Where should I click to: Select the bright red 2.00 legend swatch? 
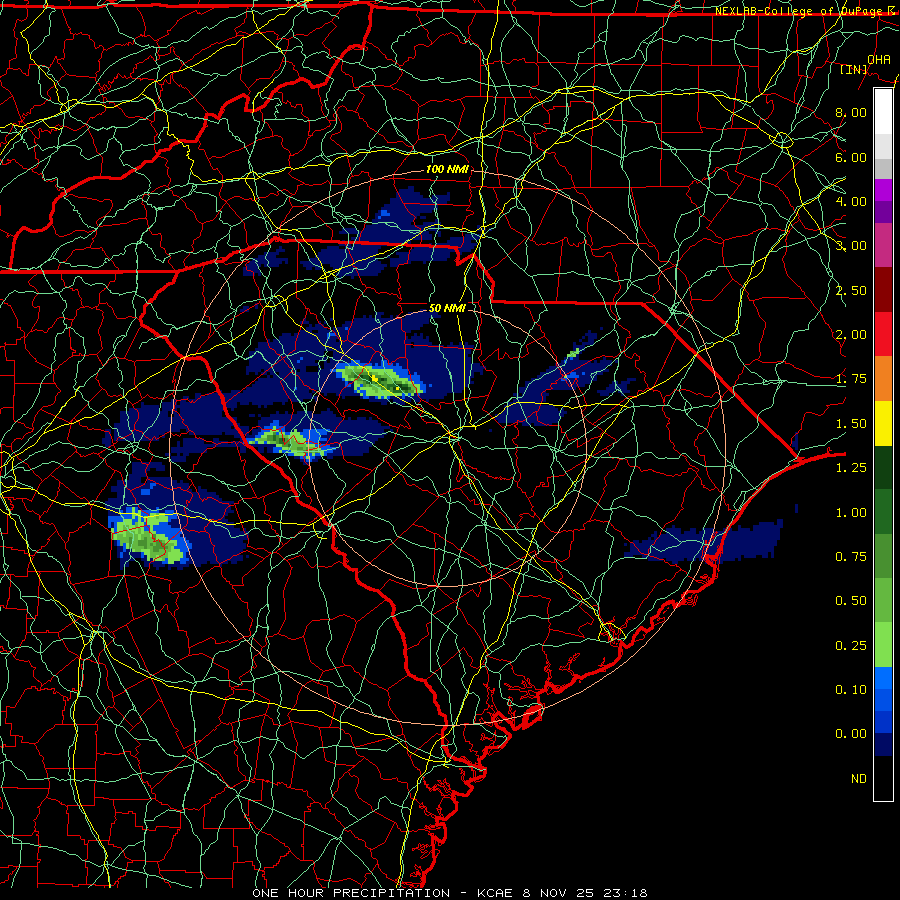(883, 334)
